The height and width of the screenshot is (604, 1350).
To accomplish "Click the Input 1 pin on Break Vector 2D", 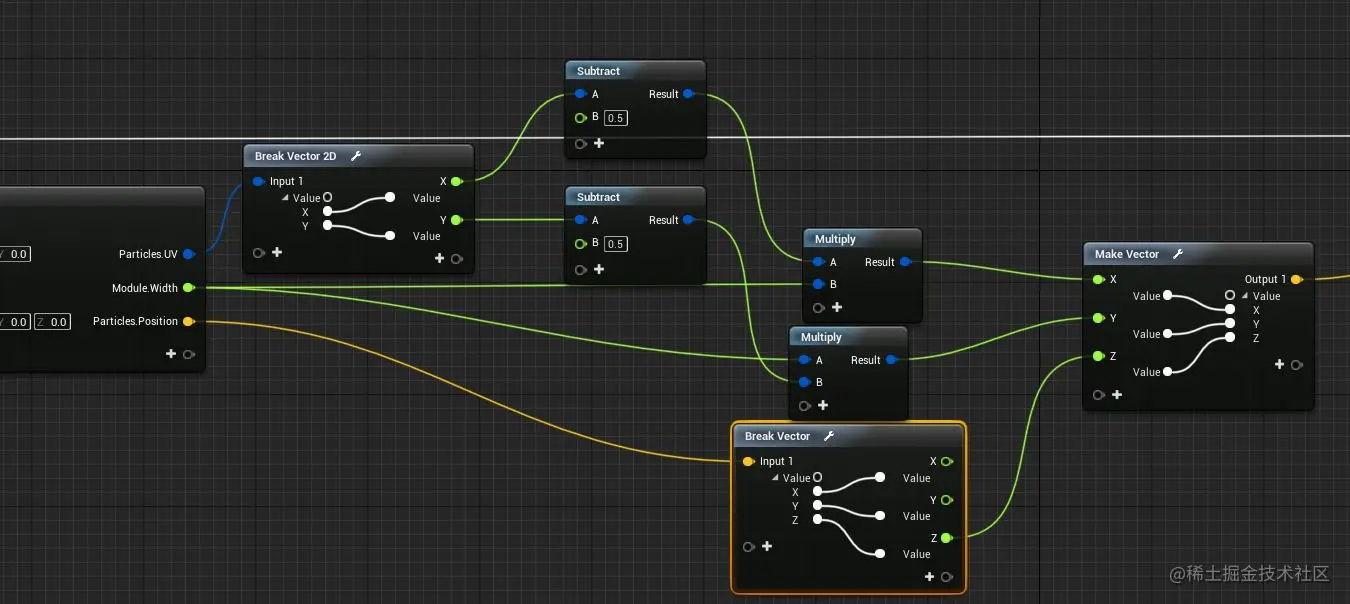I will pyautogui.click(x=258, y=181).
